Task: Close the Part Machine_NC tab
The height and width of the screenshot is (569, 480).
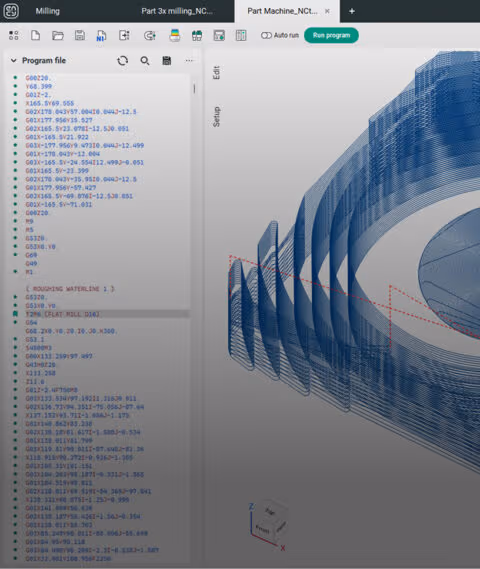Action: tap(327, 11)
